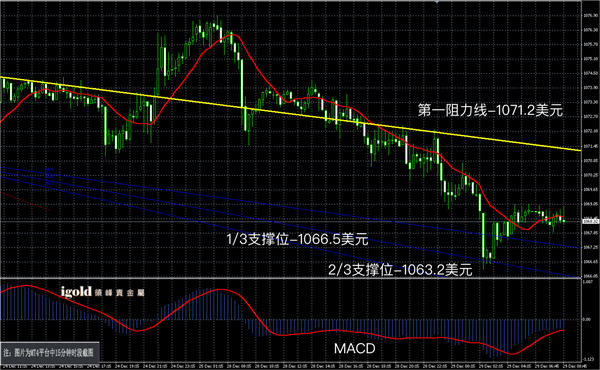Click the red MACD signal line endpoint
This screenshot has height=370, width=600.
(563, 330)
